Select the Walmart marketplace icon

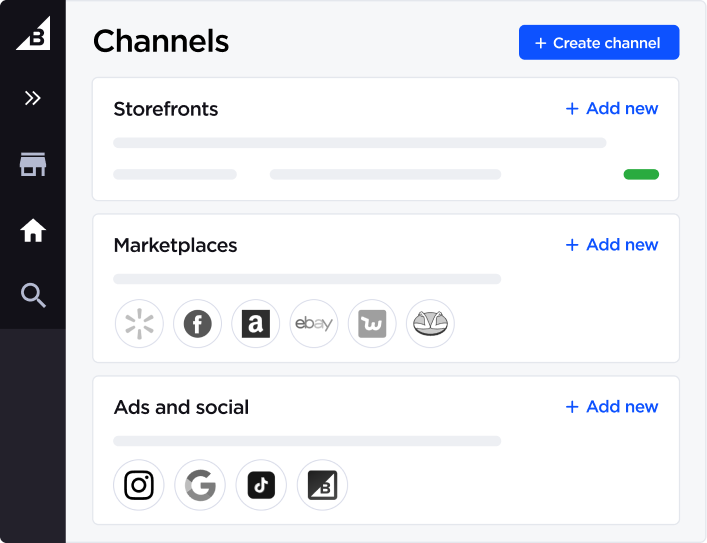click(139, 323)
